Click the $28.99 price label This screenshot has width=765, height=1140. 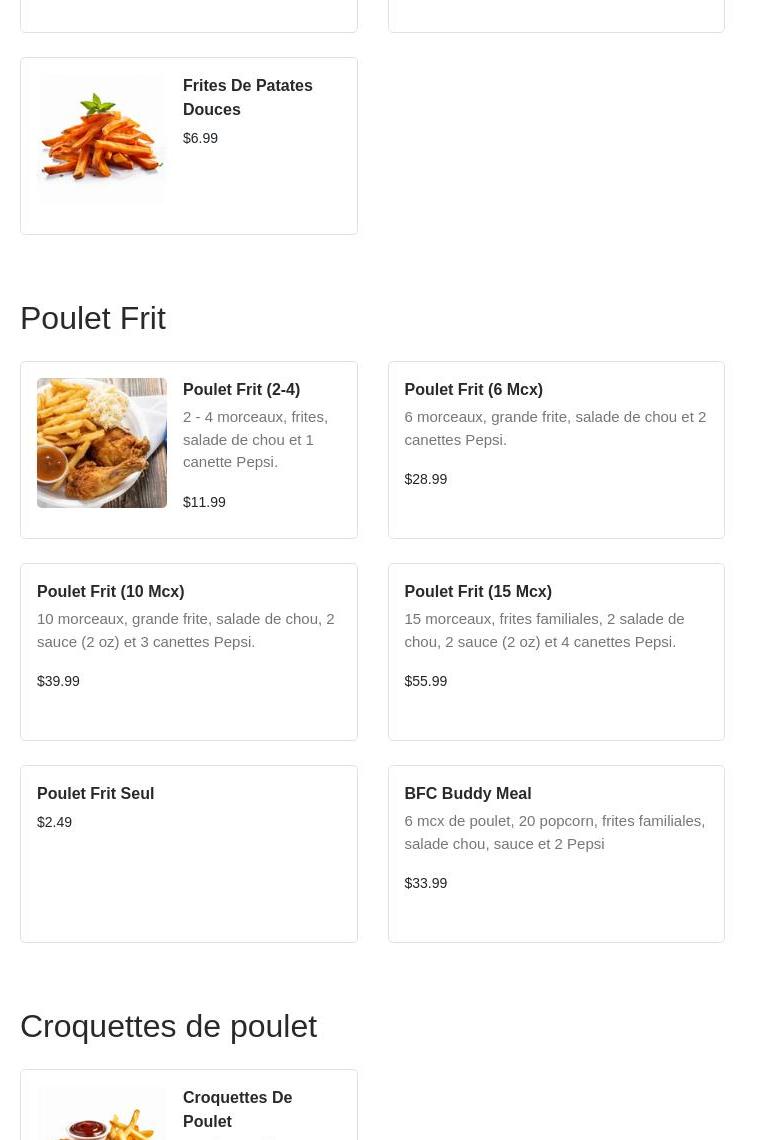pyautogui.click(x=425, y=479)
